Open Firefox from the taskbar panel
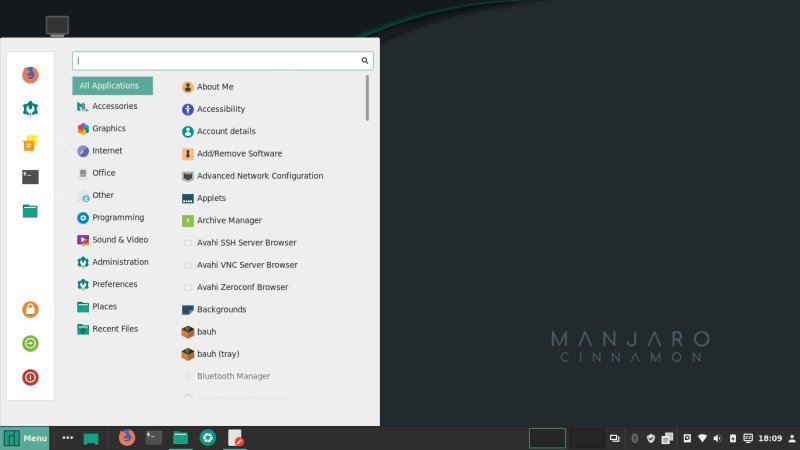This screenshot has width=800, height=450. [126, 437]
